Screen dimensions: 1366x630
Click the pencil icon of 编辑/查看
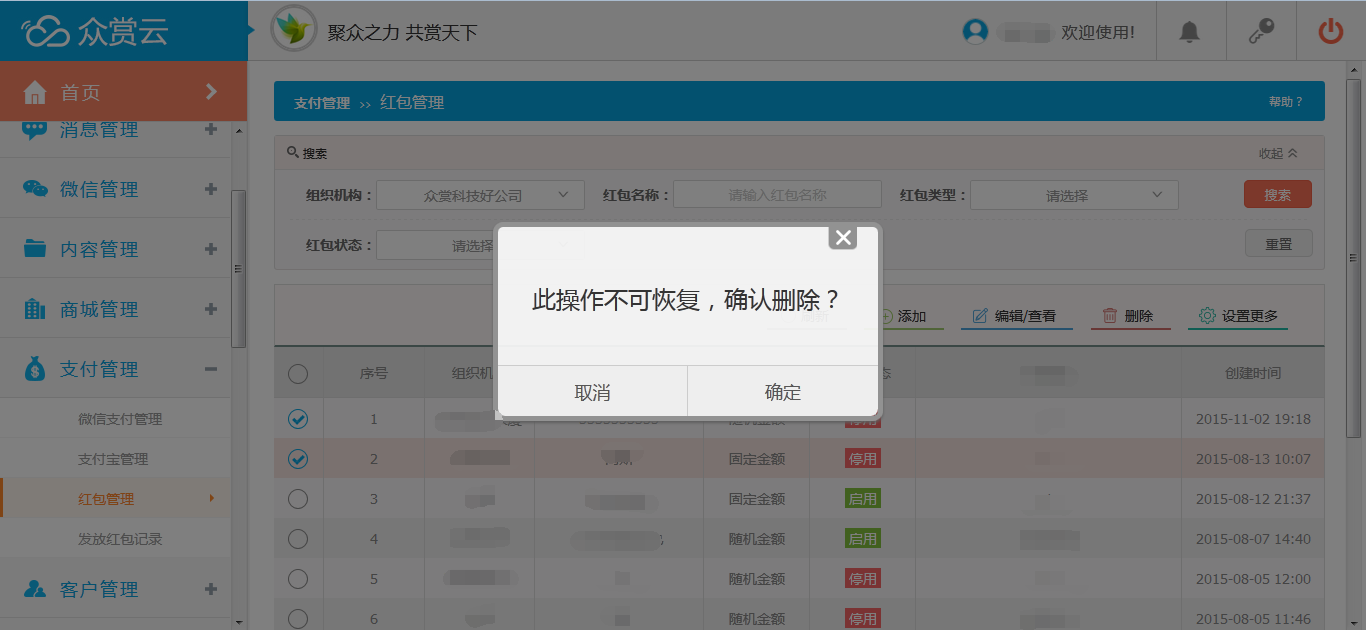pyautogui.click(x=980, y=316)
